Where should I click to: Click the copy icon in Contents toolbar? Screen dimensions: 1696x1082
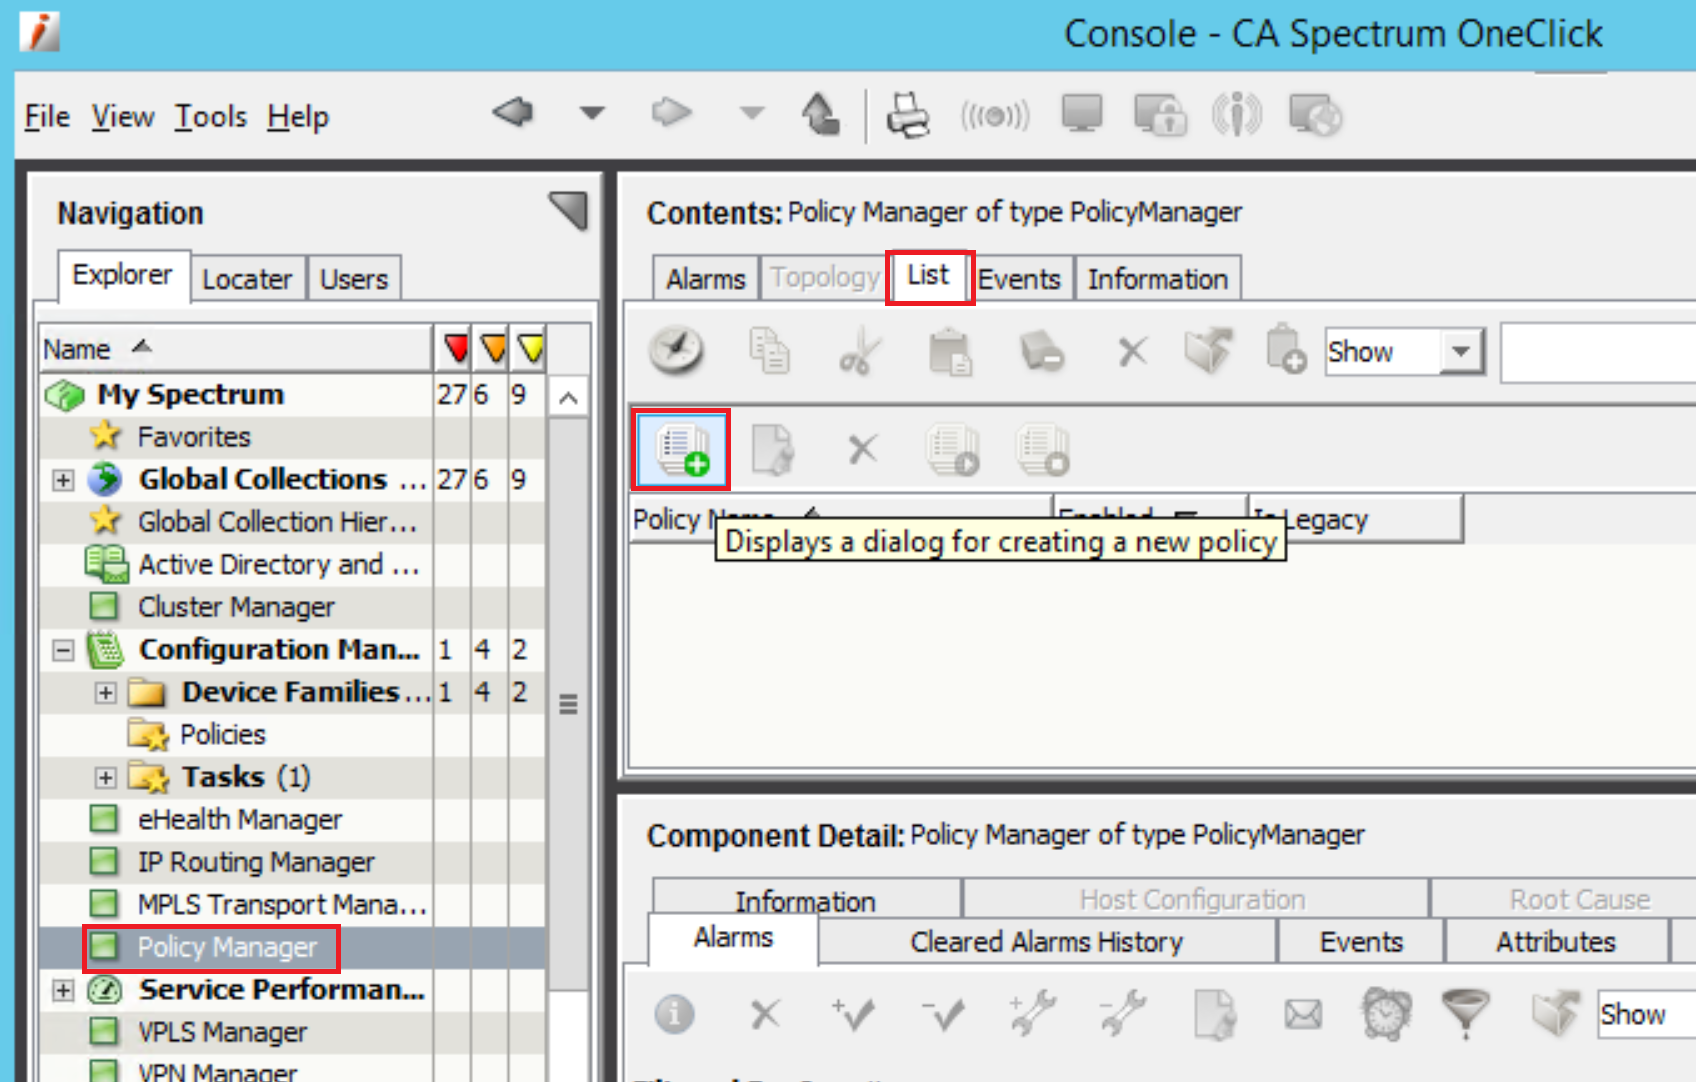769,351
